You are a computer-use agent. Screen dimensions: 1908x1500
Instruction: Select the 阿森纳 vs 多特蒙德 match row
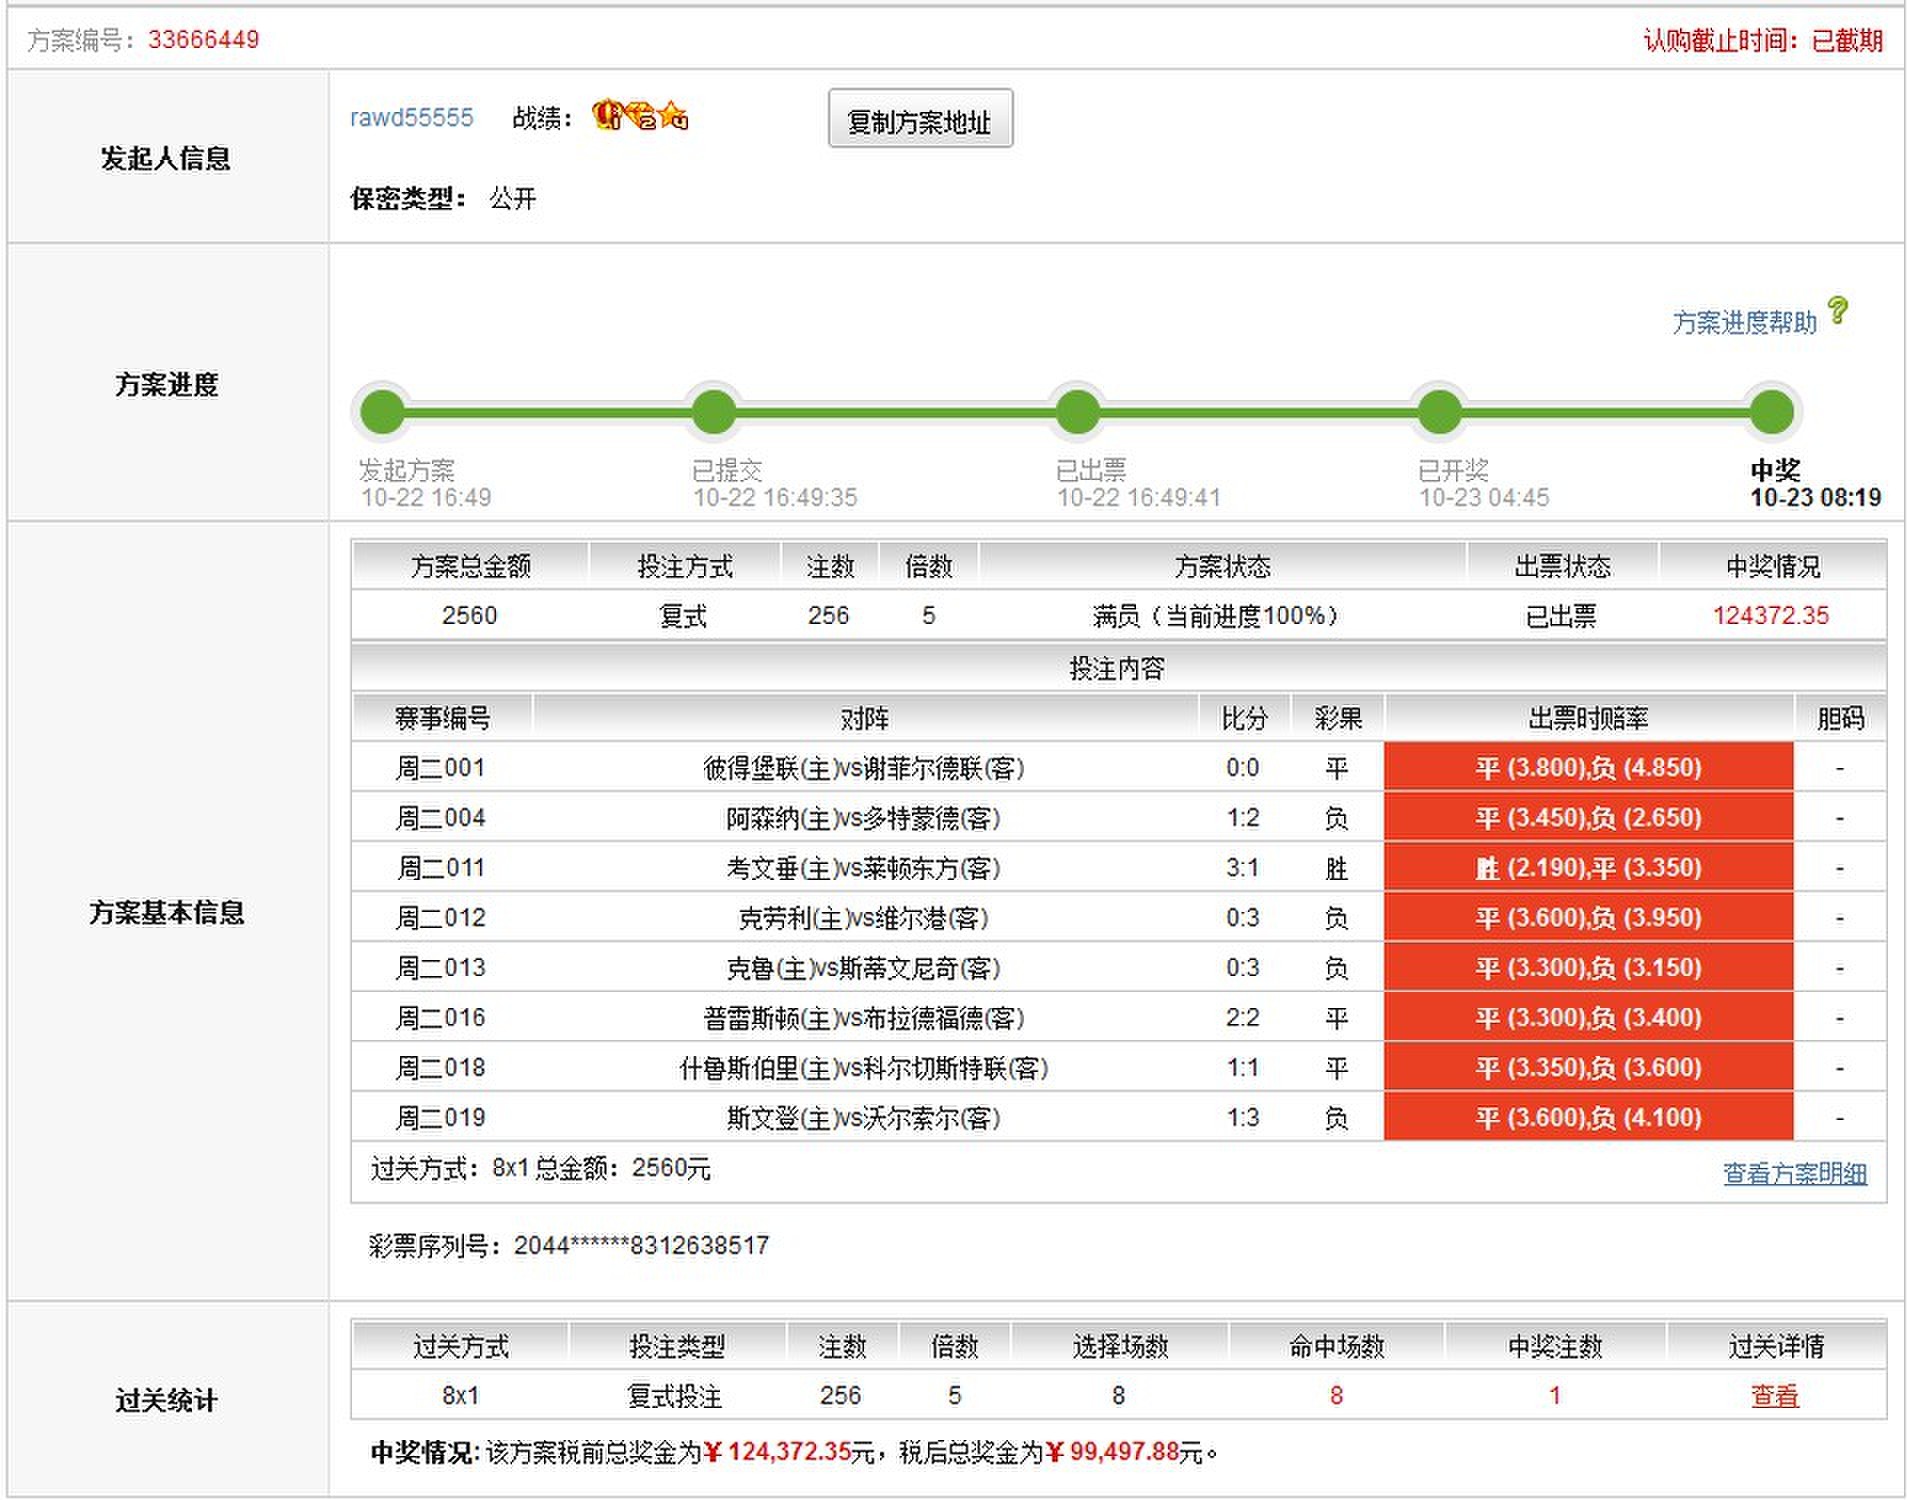863,818
